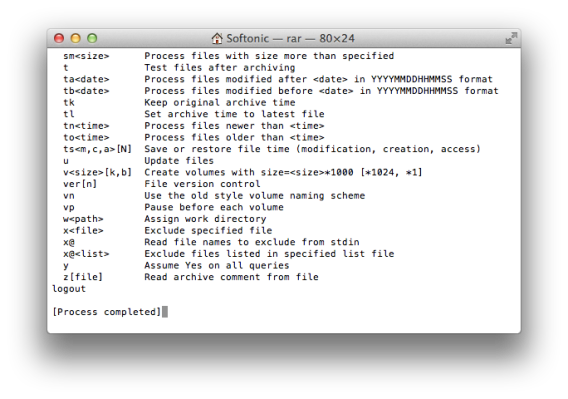Click the green zoom window button
This screenshot has height=399, width=568.
[92, 38]
